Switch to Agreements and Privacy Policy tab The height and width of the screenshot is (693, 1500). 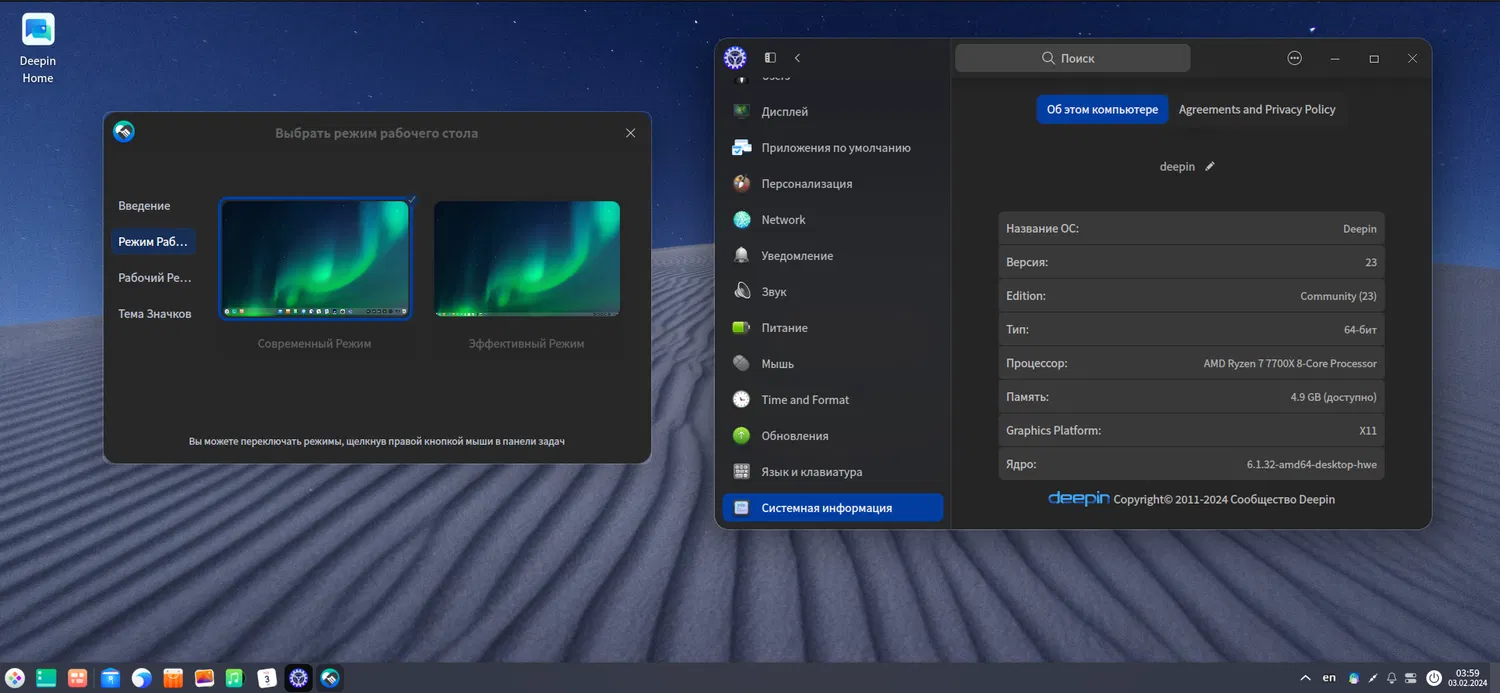point(1257,110)
